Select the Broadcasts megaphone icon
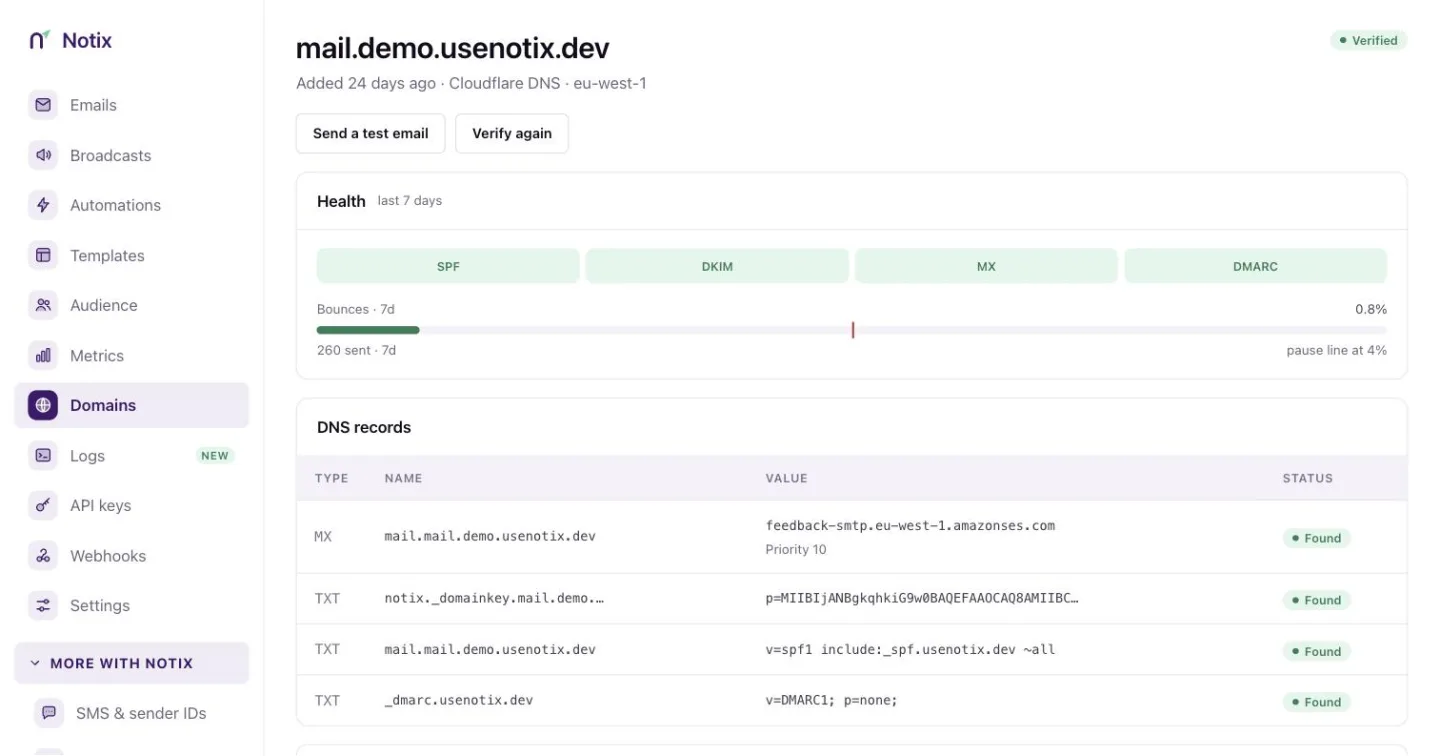Viewport: 1440px width, 756px height. tap(43, 155)
